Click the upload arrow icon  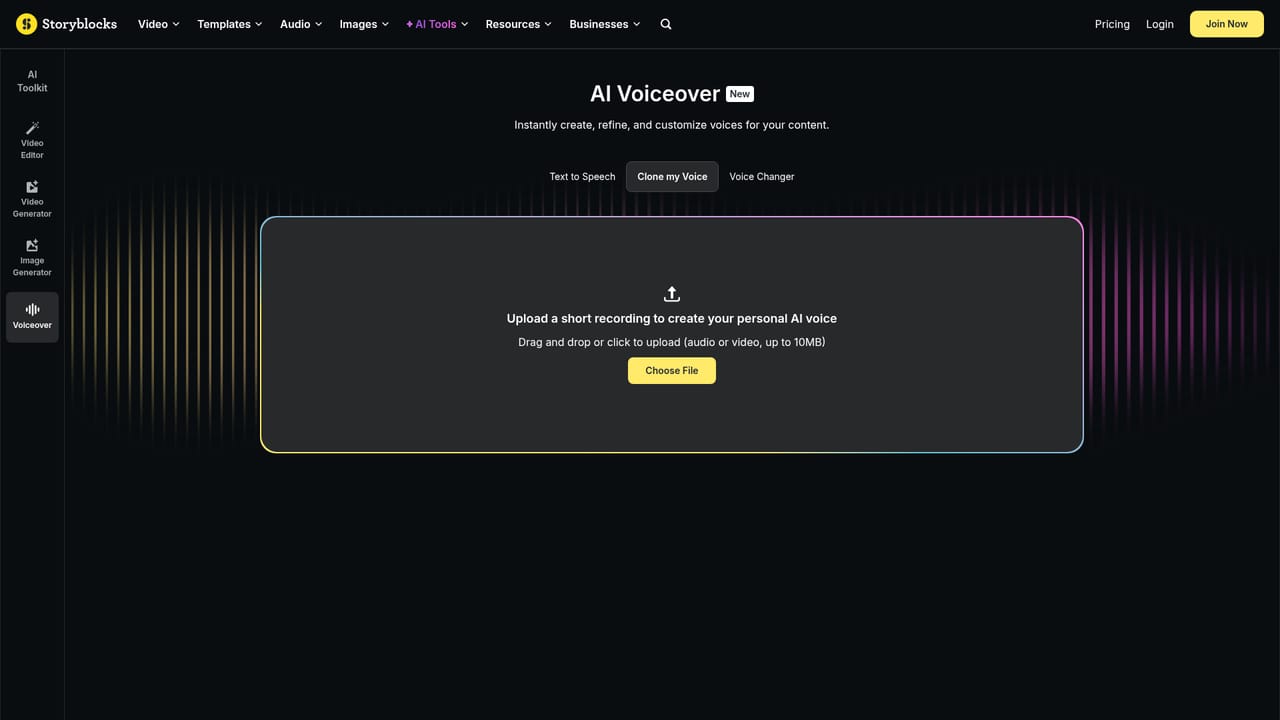tap(672, 294)
